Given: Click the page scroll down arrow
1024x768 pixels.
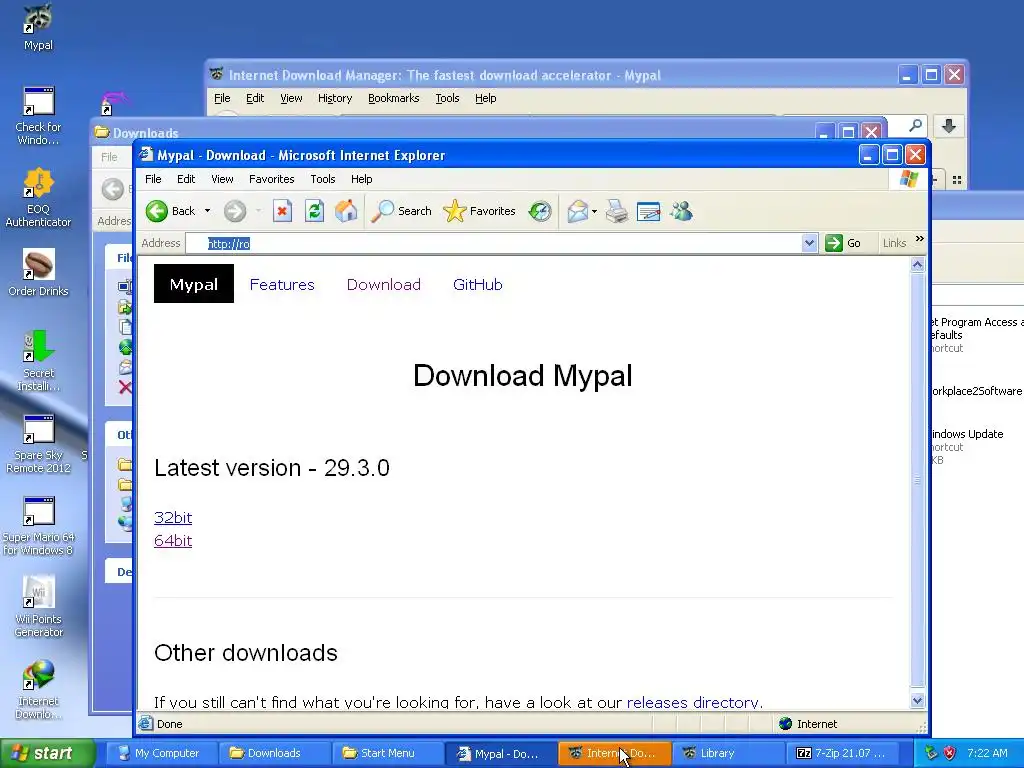Looking at the screenshot, I should (918, 701).
